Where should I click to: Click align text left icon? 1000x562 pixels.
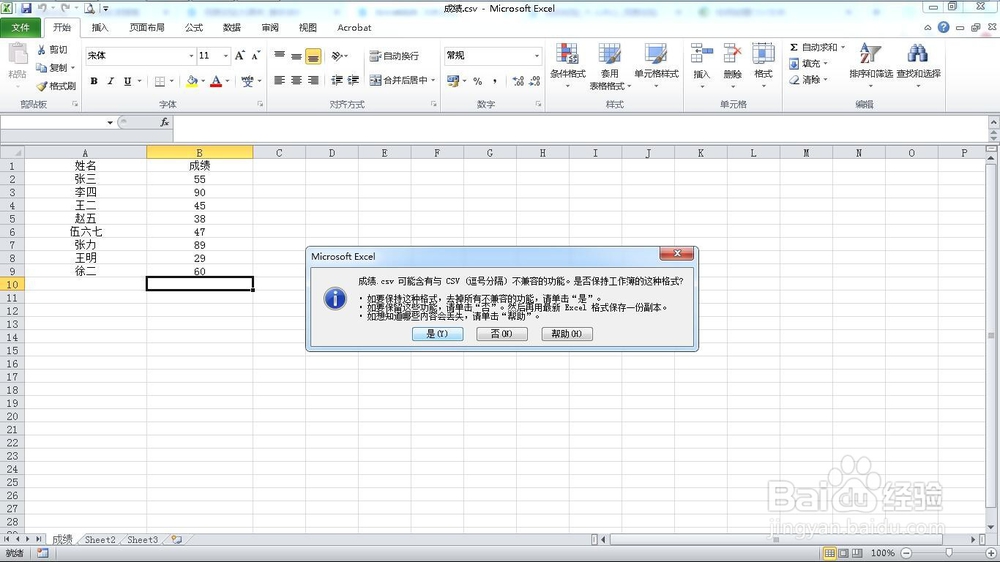click(279, 80)
